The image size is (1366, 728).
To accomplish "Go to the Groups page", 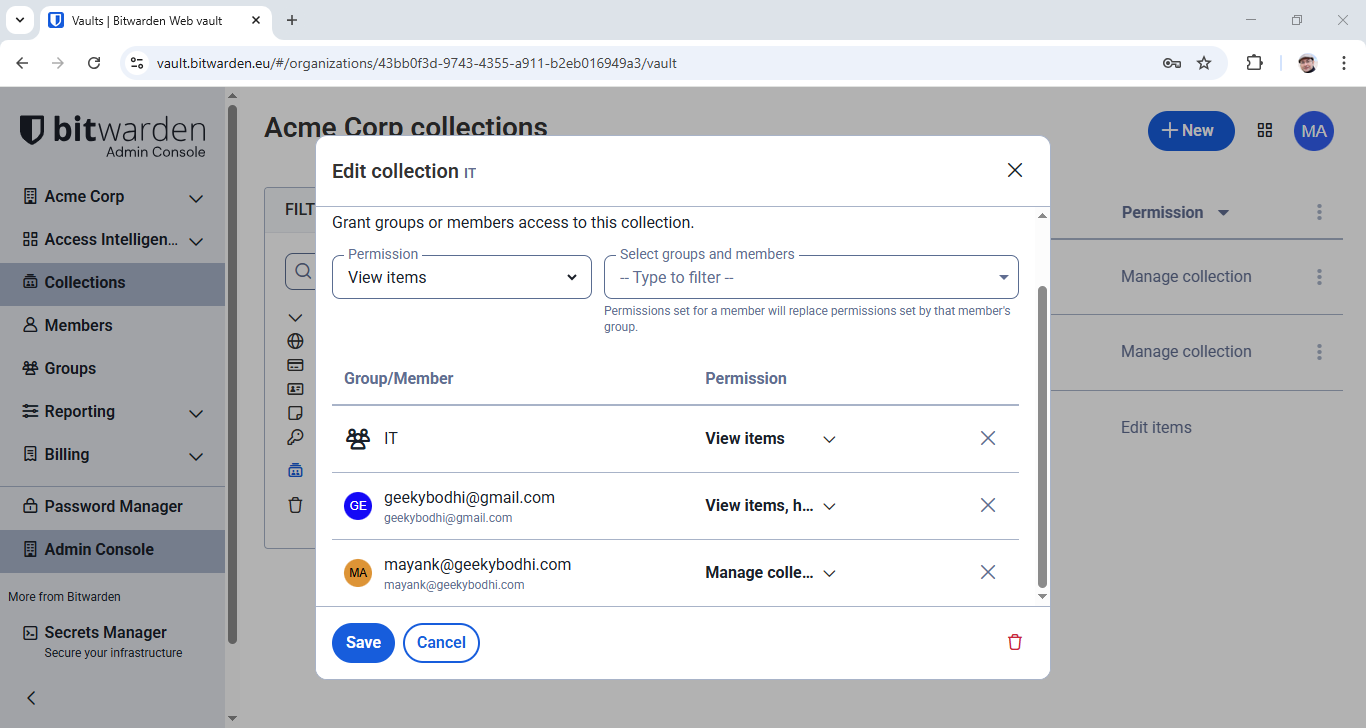I will click(x=113, y=369).
